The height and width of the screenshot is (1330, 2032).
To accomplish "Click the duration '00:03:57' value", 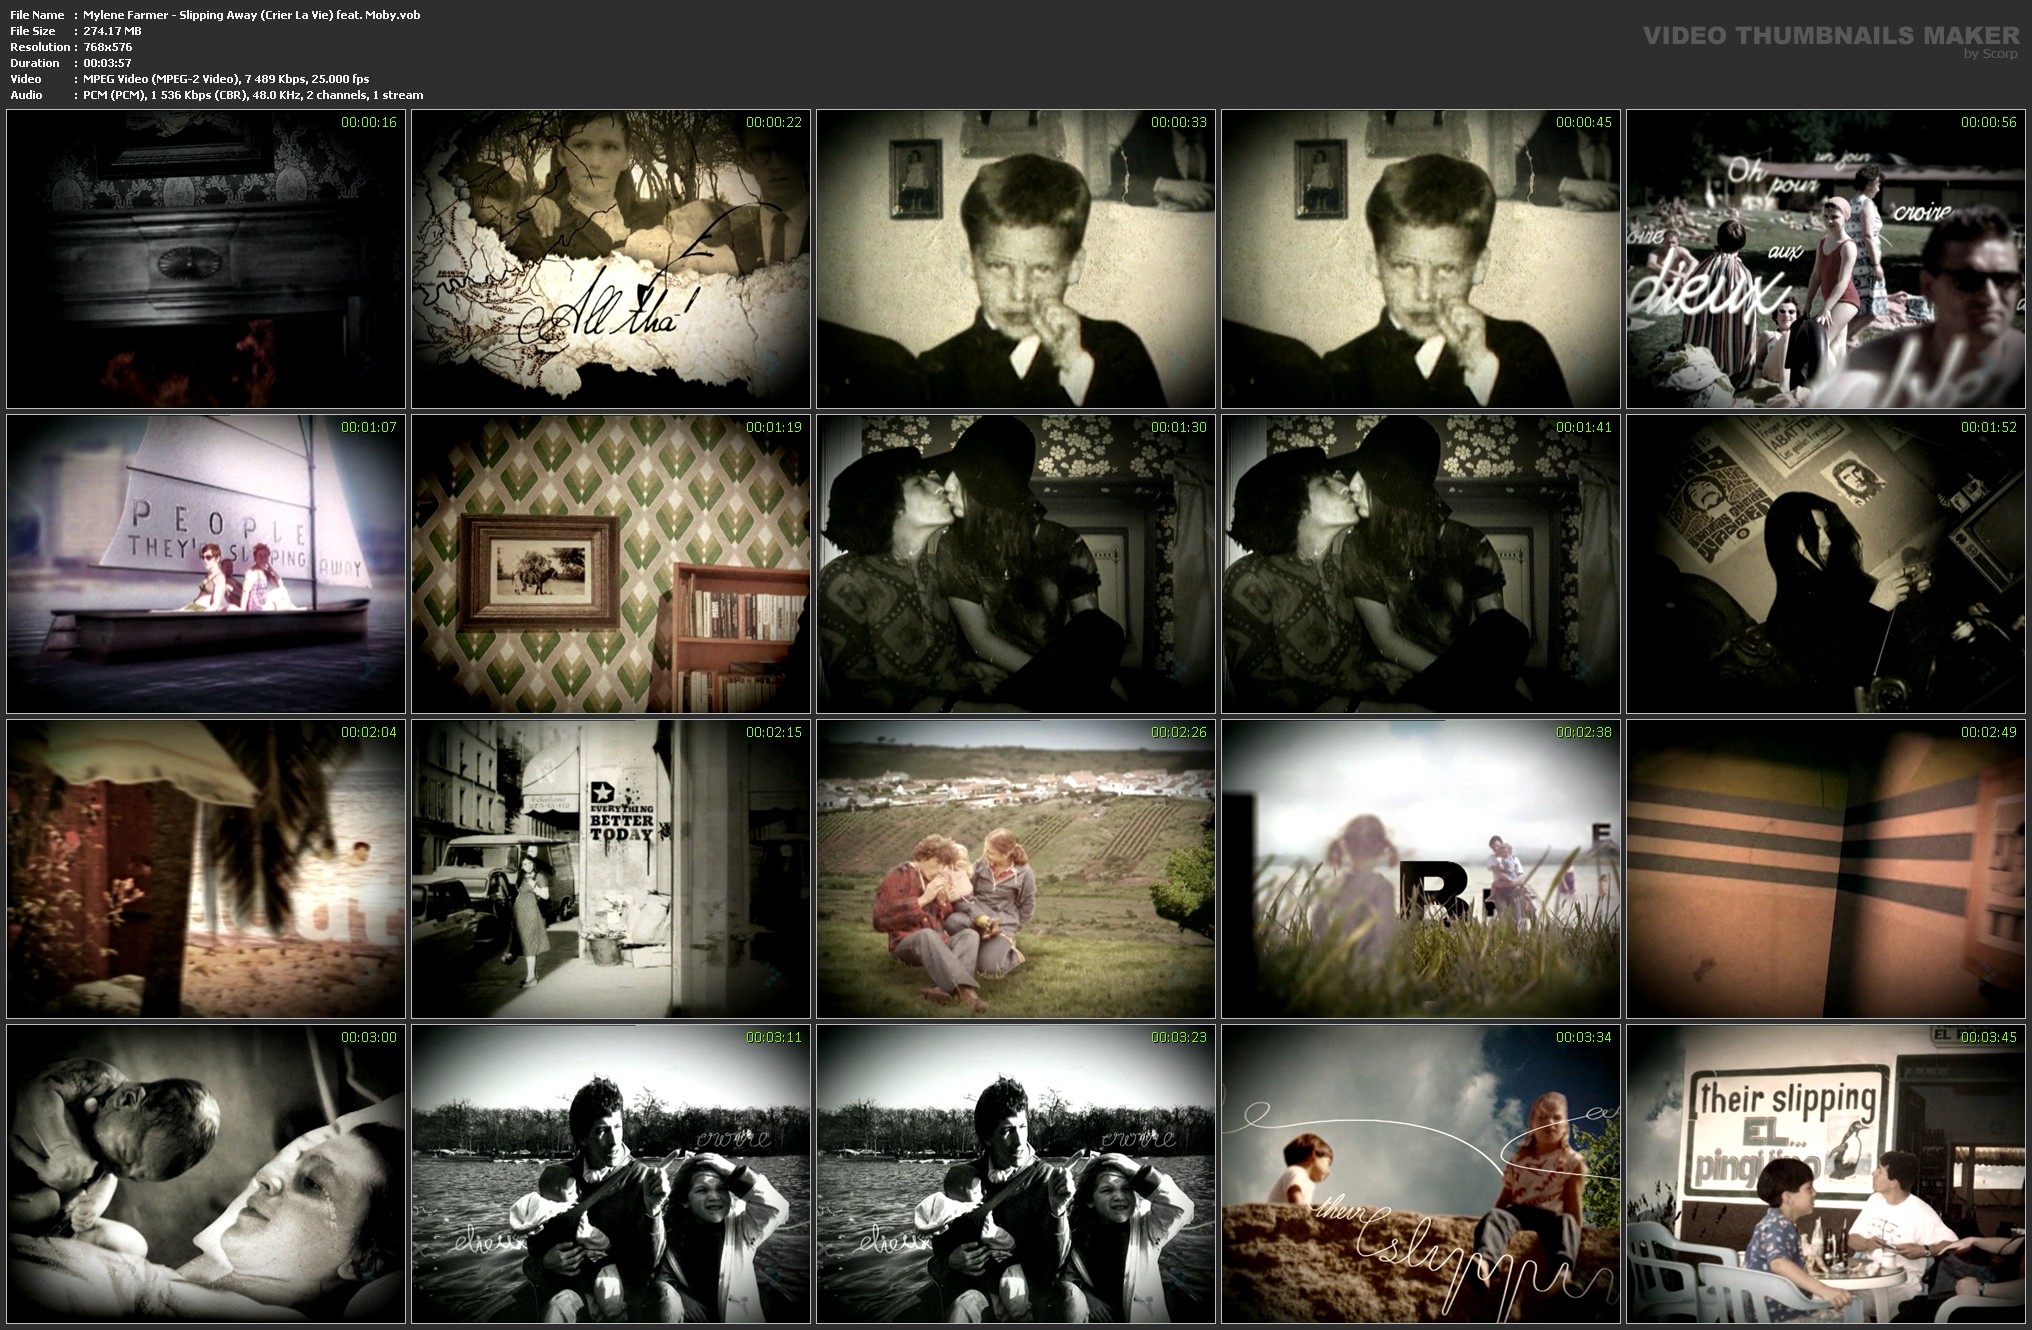I will click(107, 63).
